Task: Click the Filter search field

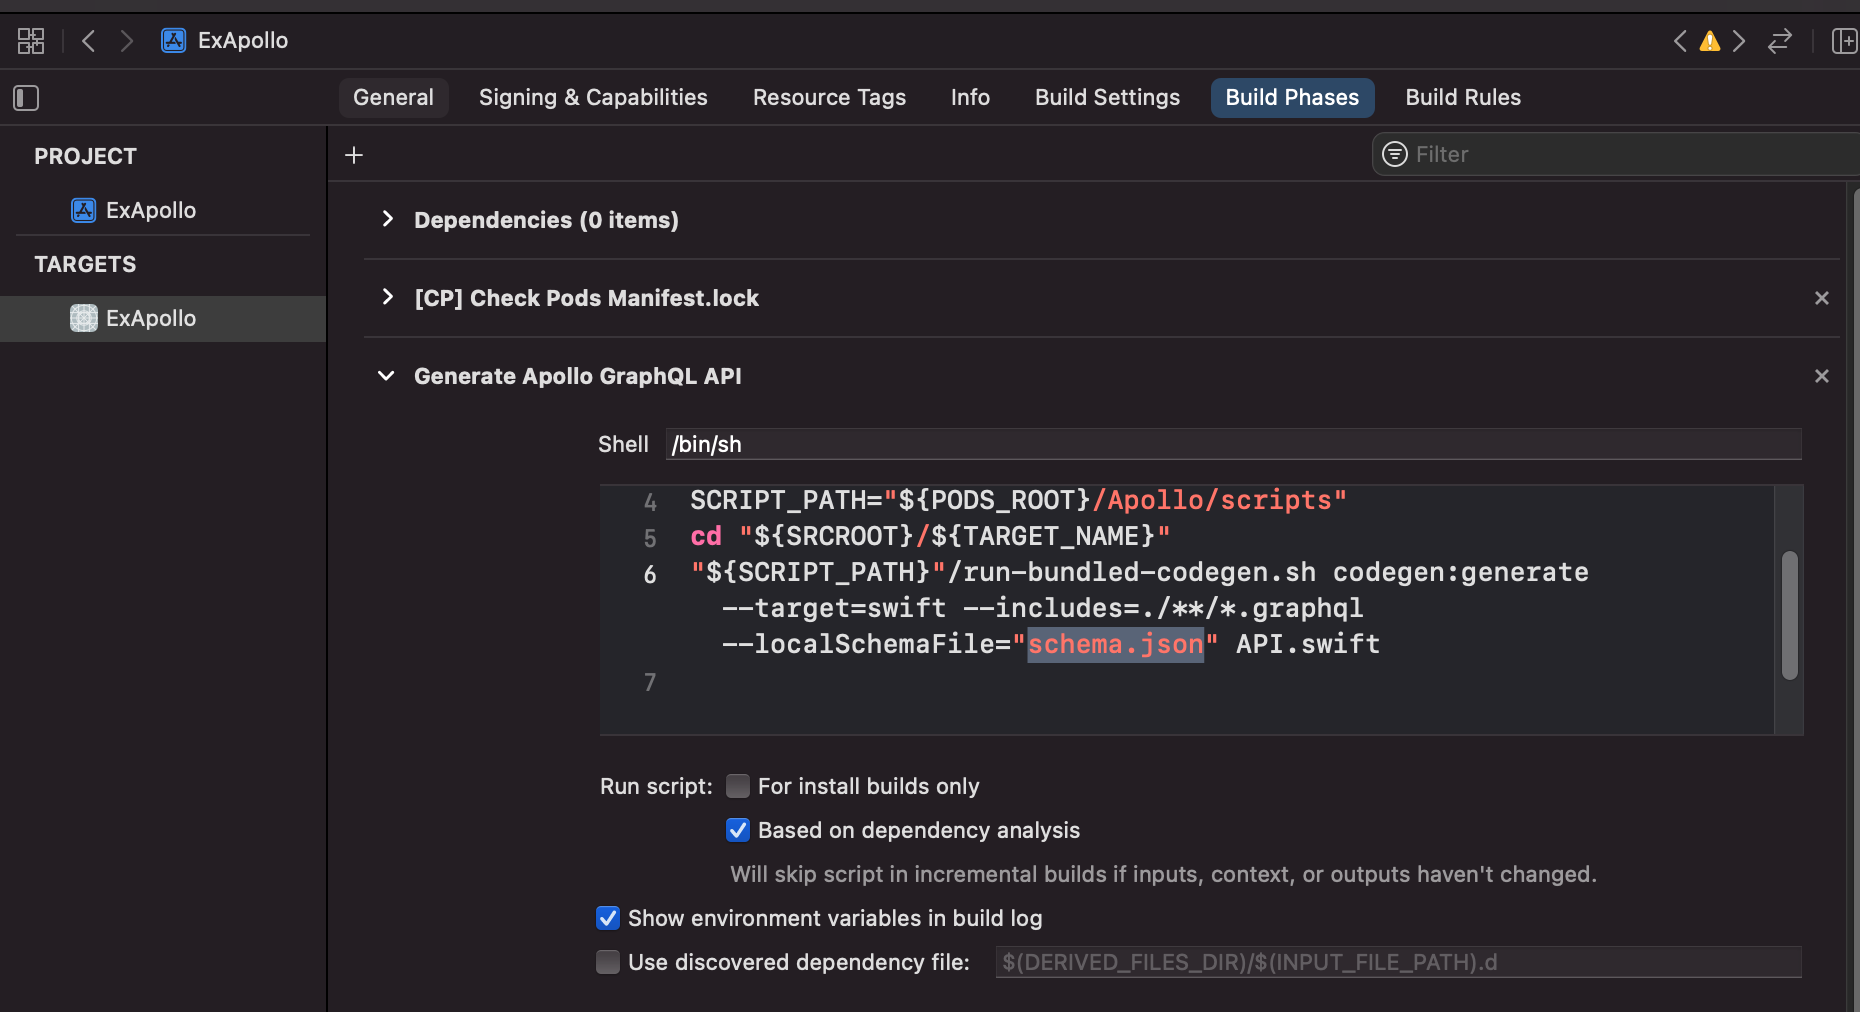Action: pyautogui.click(x=1616, y=154)
